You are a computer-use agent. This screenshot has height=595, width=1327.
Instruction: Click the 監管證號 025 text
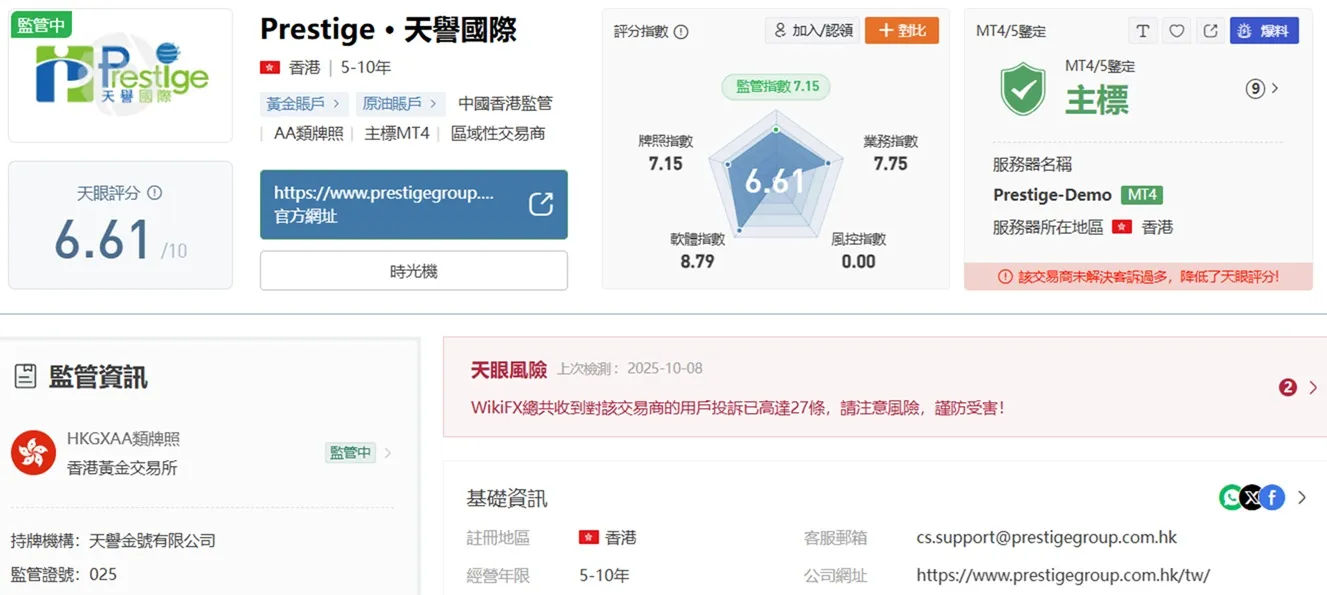tap(64, 574)
